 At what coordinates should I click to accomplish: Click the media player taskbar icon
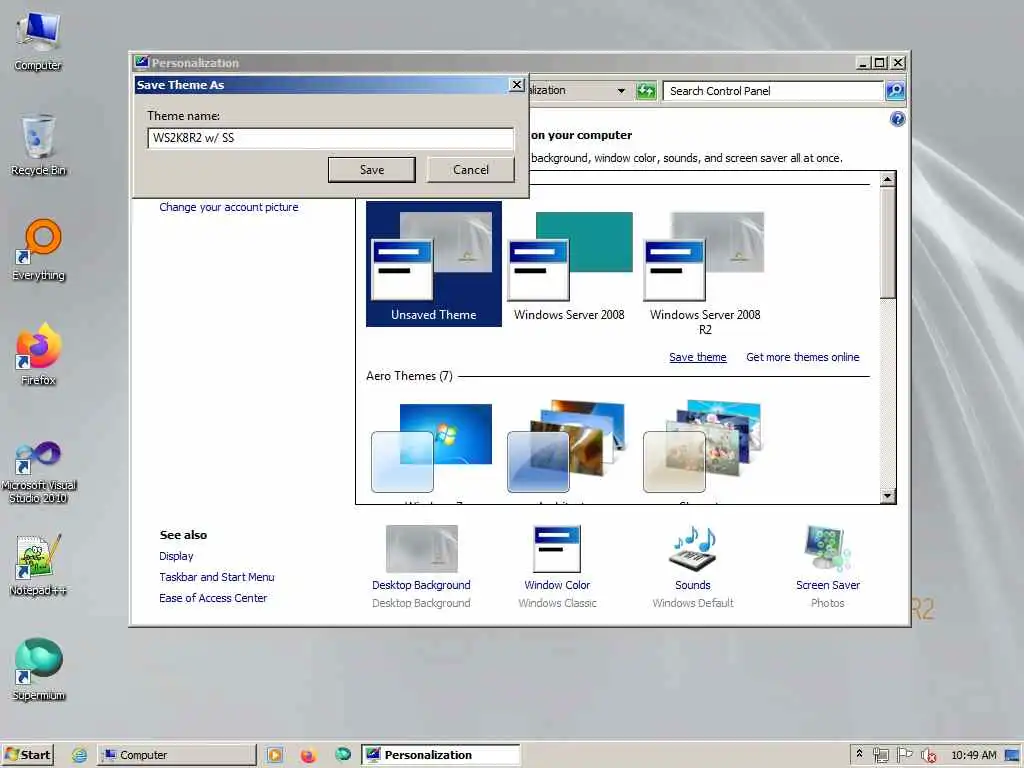[275, 756]
